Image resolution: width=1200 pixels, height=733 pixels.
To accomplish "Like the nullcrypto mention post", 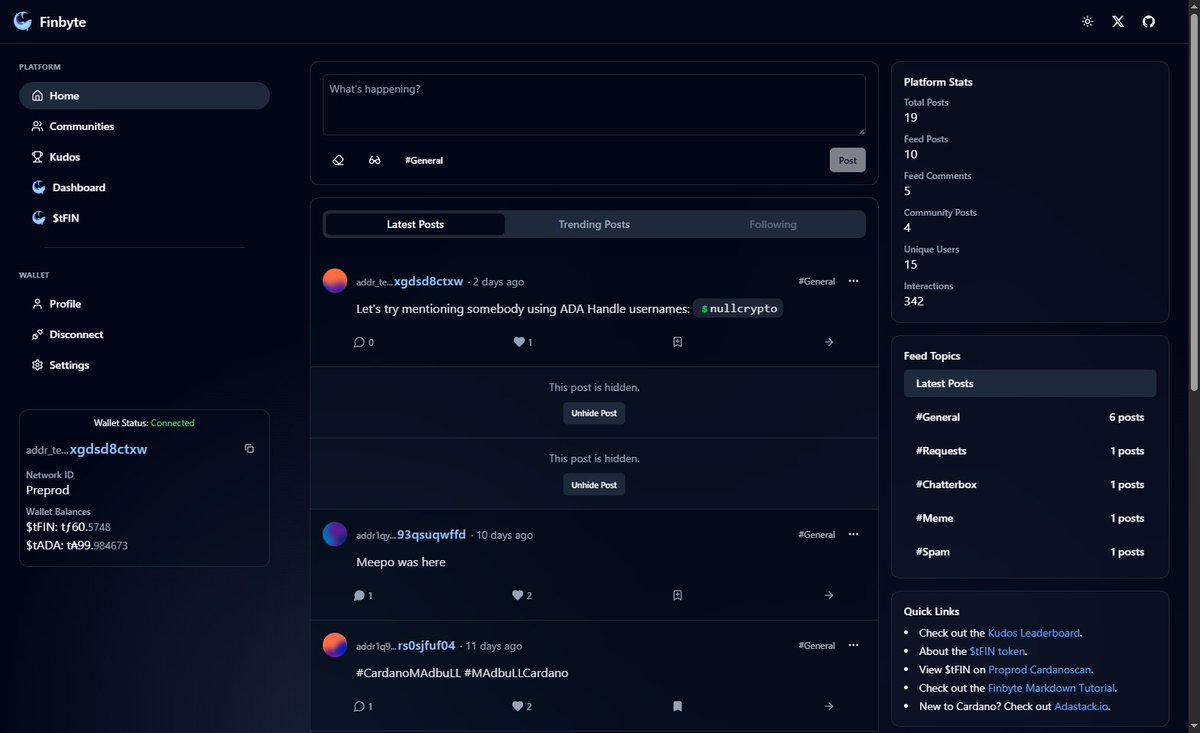I will tap(523, 342).
